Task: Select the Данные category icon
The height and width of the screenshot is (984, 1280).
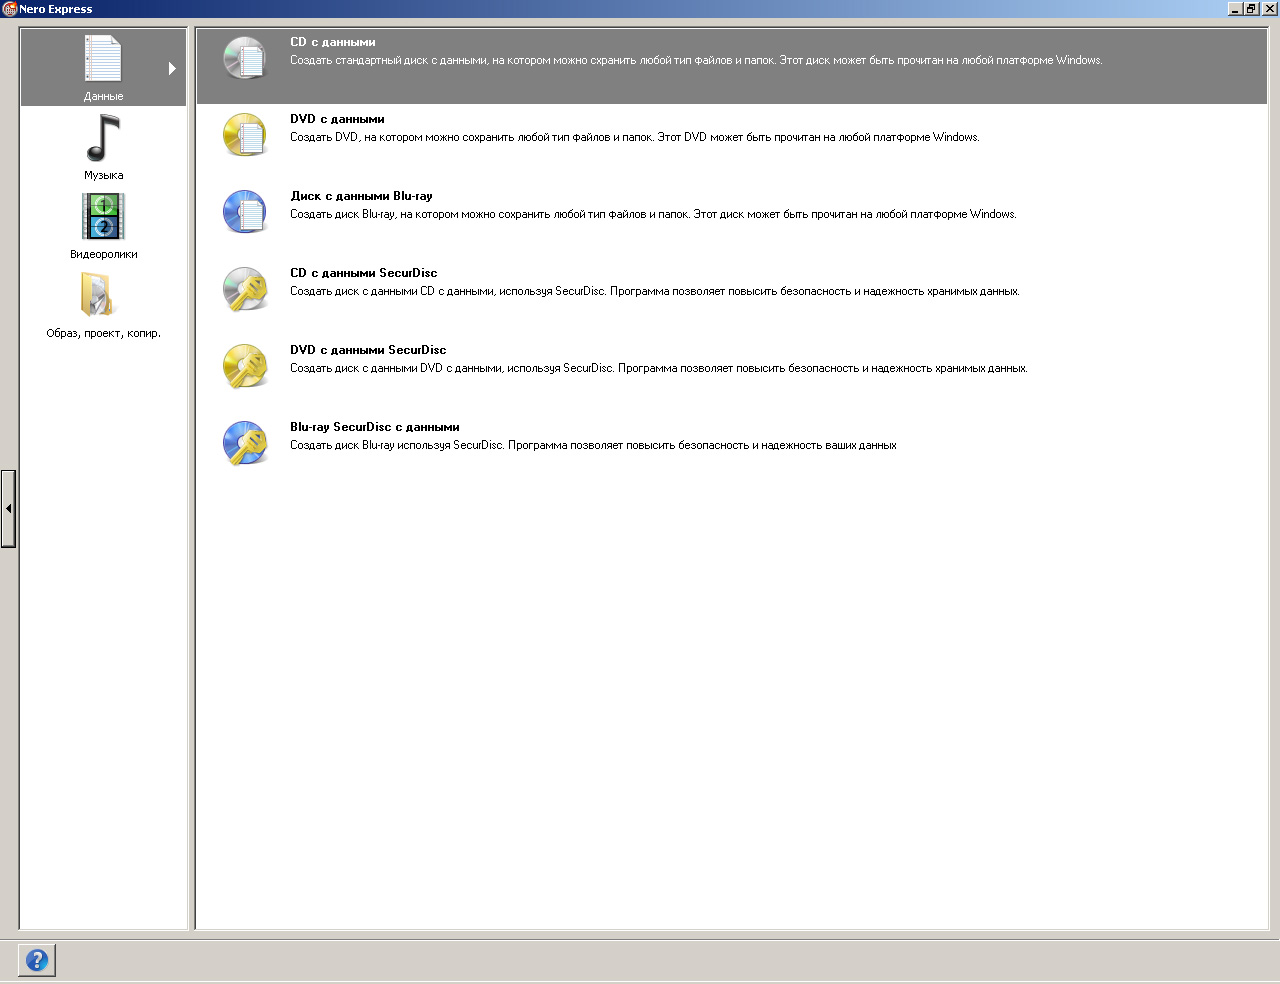Action: pyautogui.click(x=103, y=59)
